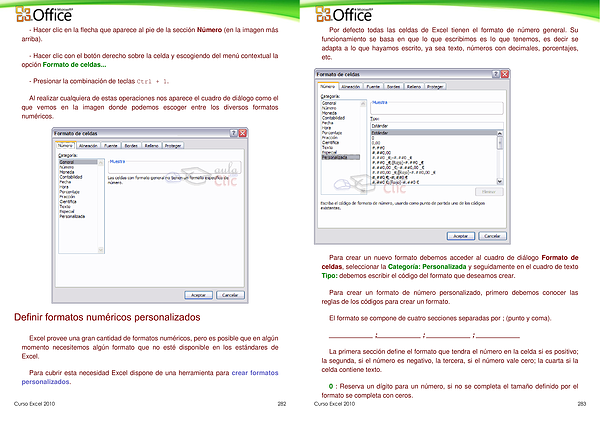Select Fracción category in page 282 dialog

coord(67,197)
